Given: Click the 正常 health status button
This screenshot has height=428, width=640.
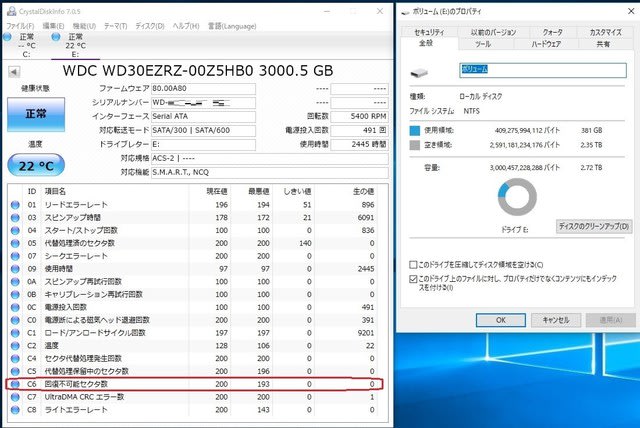Looking at the screenshot, I should [x=36, y=114].
